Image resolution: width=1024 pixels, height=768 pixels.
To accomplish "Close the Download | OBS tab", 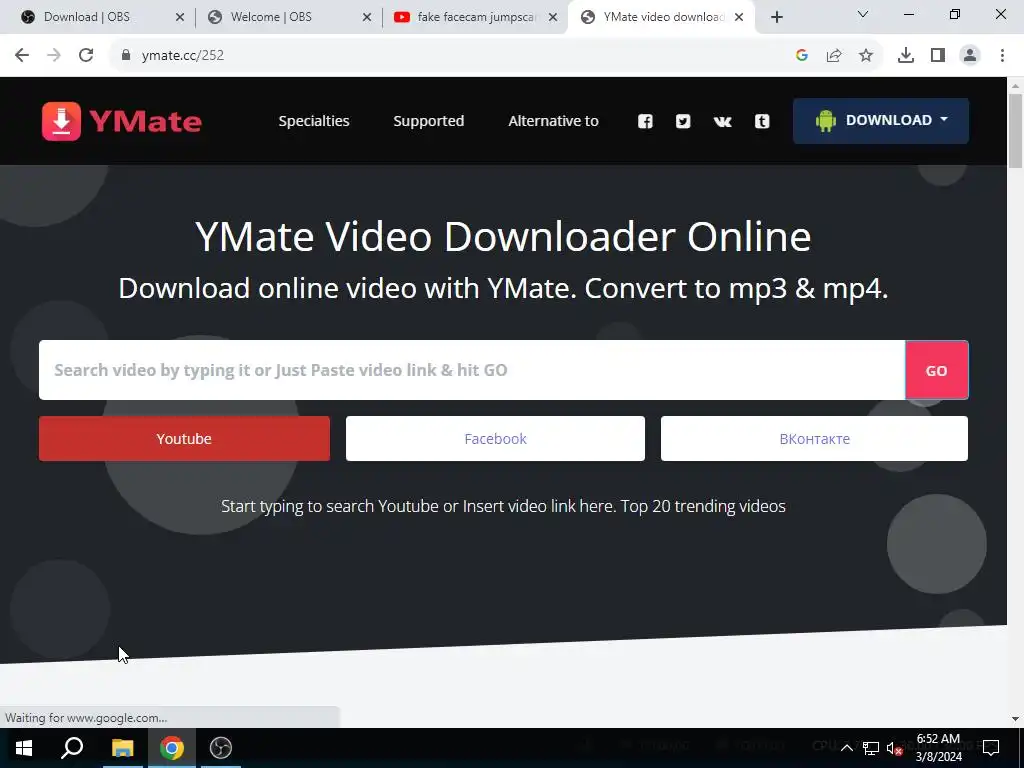I will (180, 18).
